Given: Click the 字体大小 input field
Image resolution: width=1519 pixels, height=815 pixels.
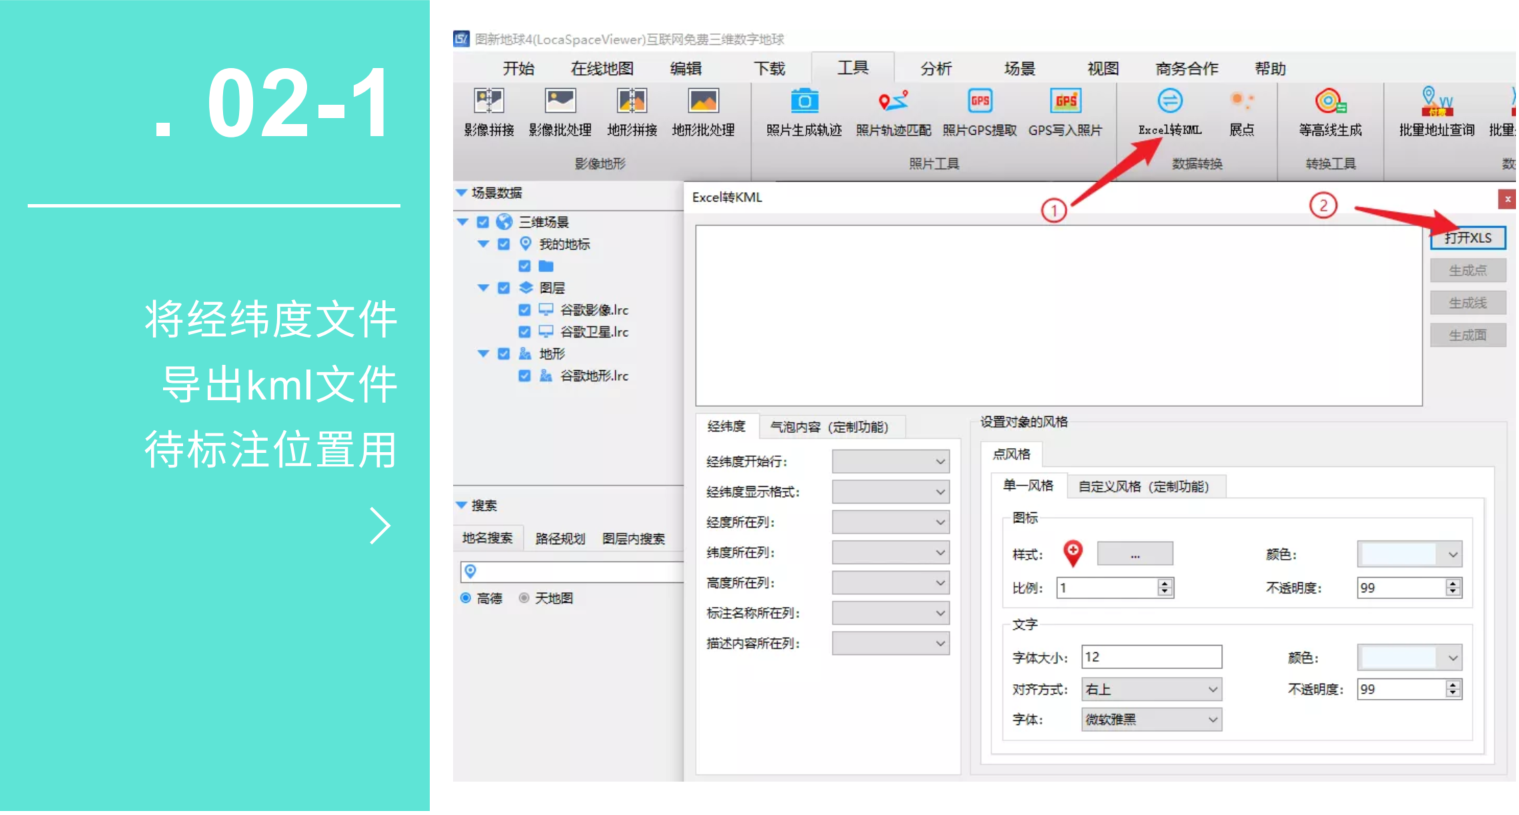Looking at the screenshot, I should [1152, 657].
